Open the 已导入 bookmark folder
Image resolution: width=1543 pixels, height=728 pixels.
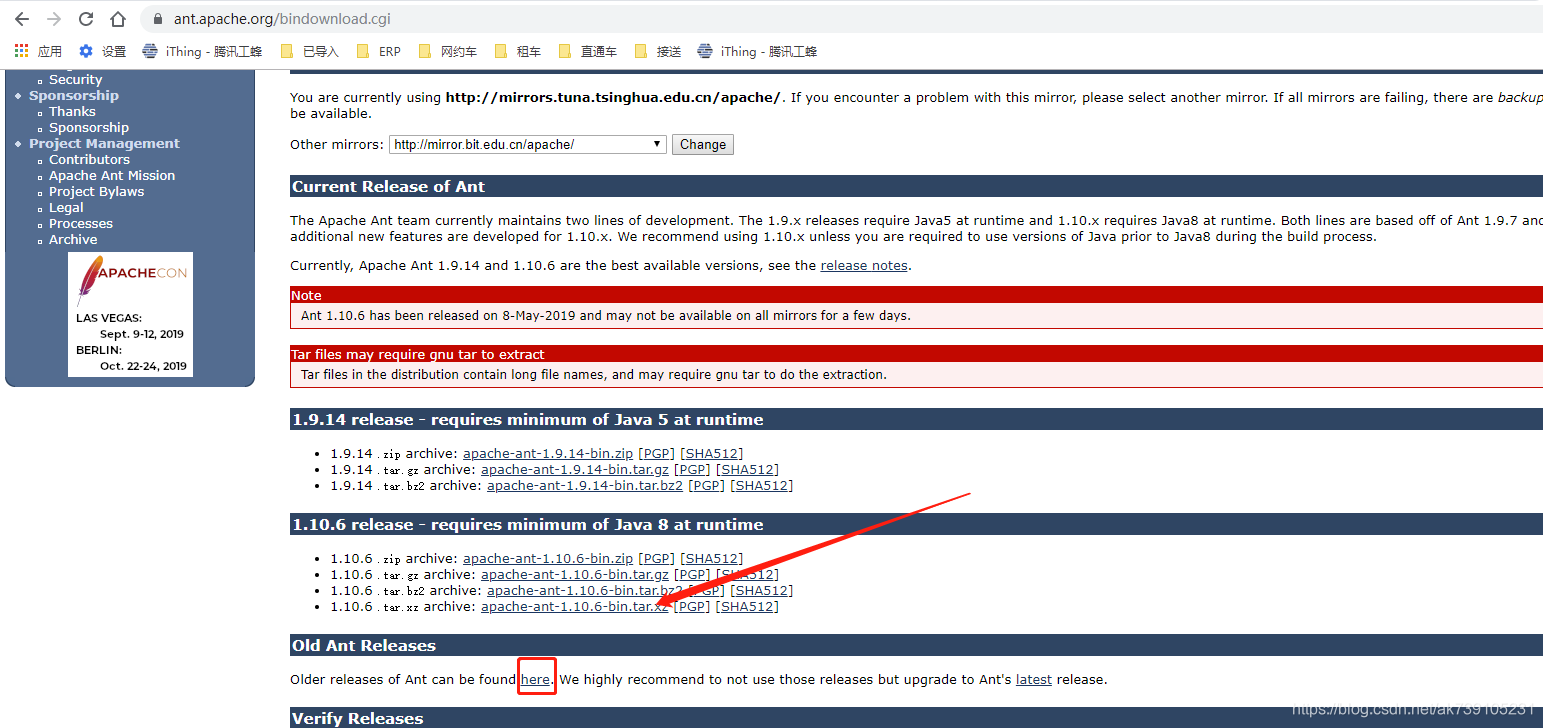click(309, 51)
